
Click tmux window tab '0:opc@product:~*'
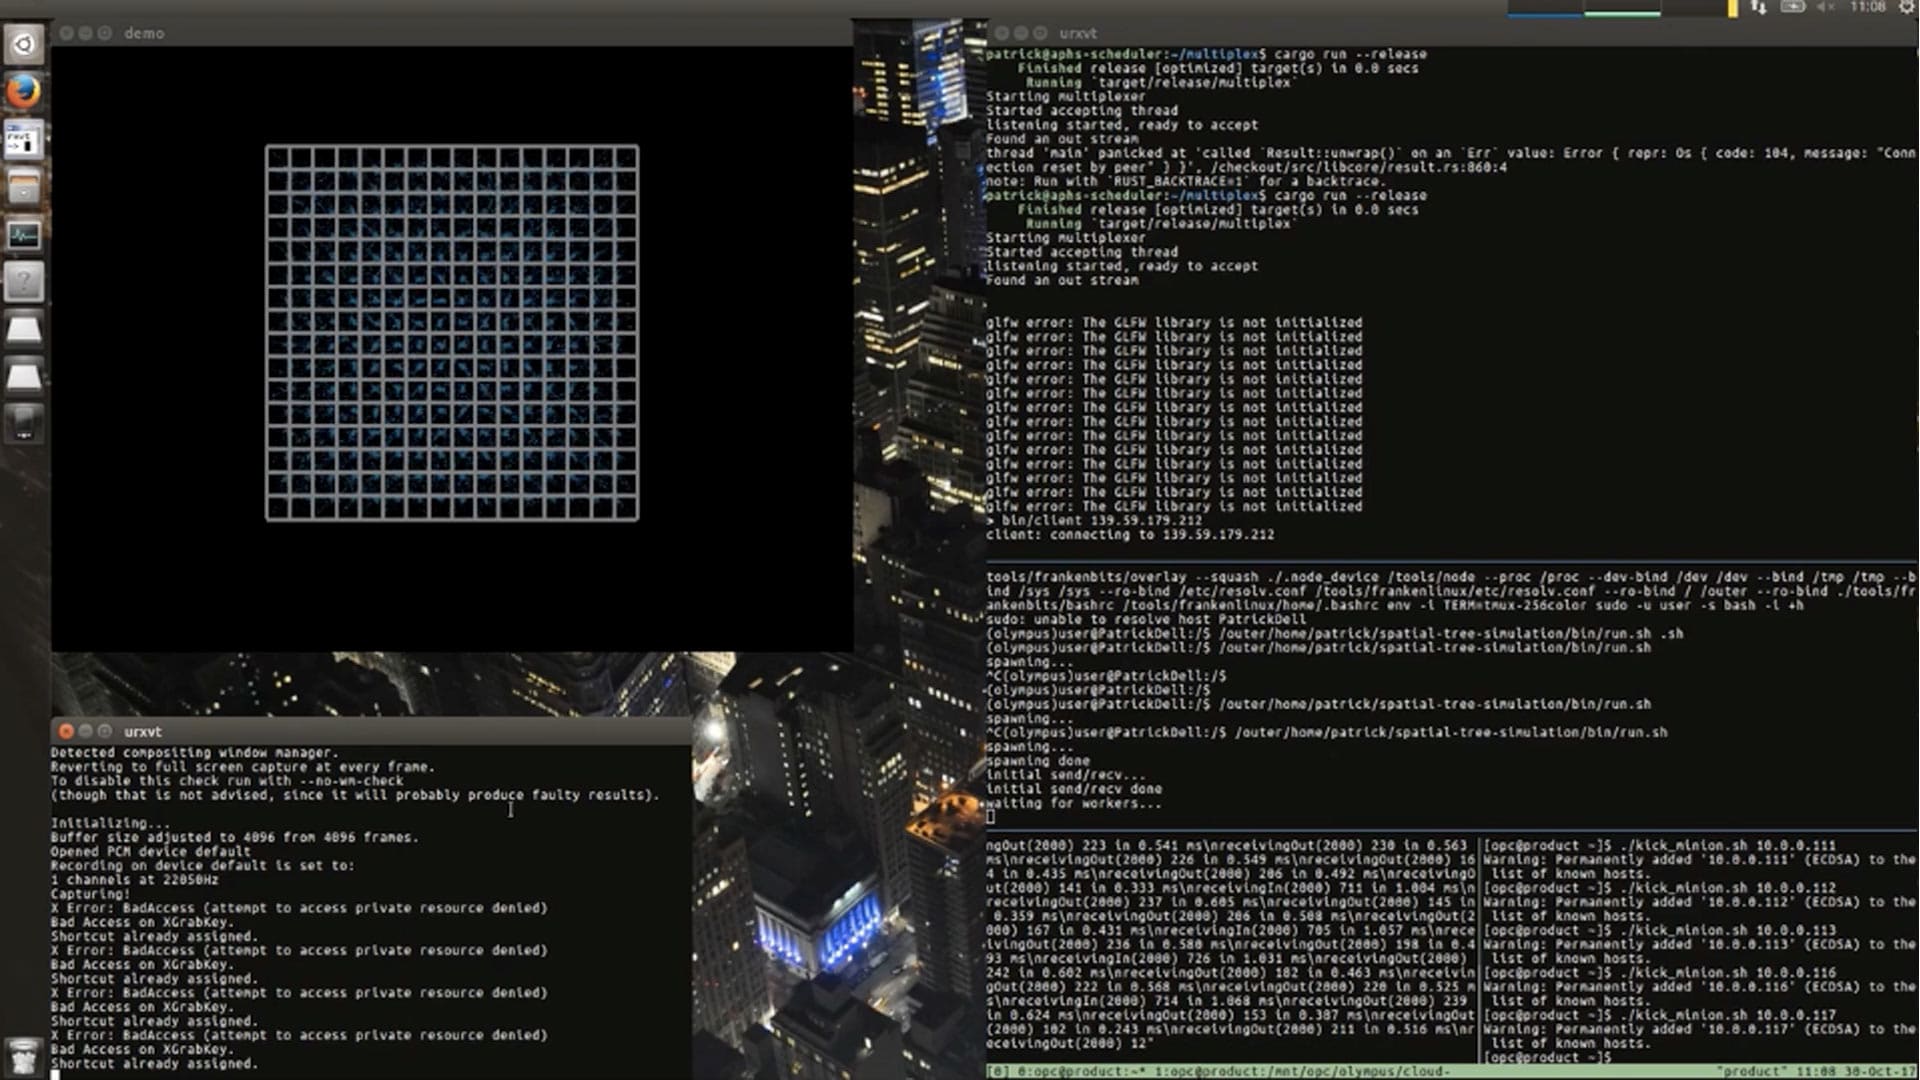point(1082,1071)
